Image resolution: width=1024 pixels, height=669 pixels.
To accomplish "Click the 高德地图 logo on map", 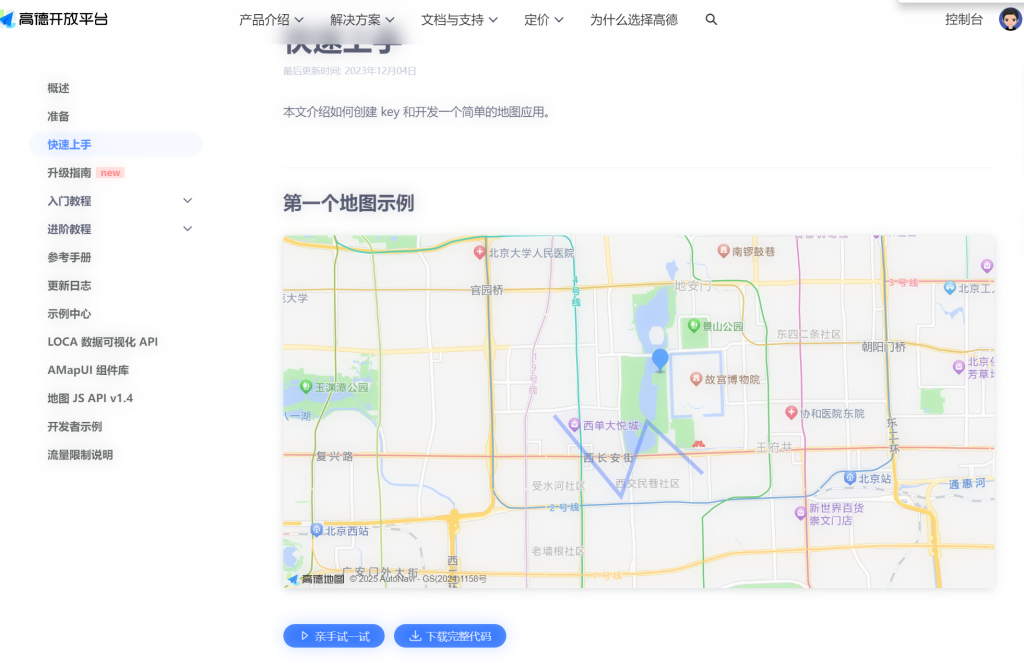I will 316,579.
